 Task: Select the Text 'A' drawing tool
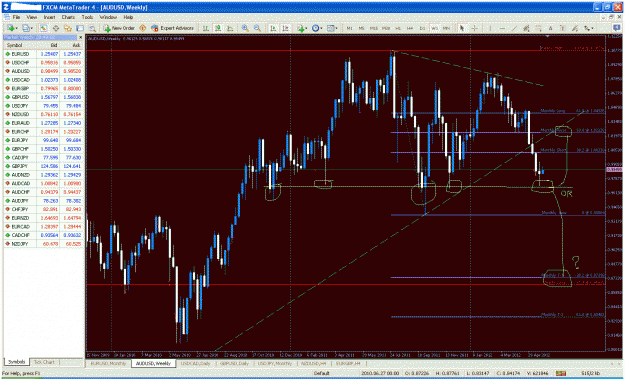coord(550,28)
